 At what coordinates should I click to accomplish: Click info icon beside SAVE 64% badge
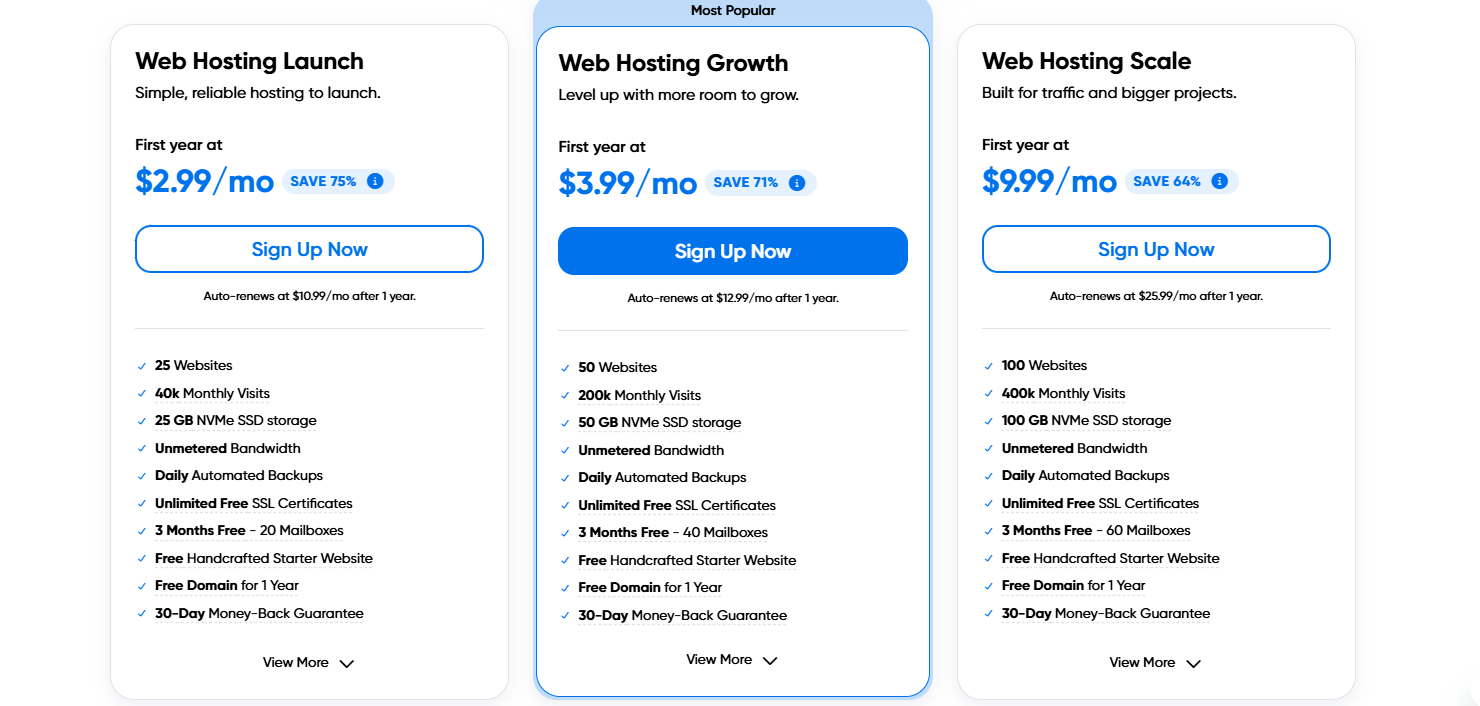click(x=1219, y=181)
